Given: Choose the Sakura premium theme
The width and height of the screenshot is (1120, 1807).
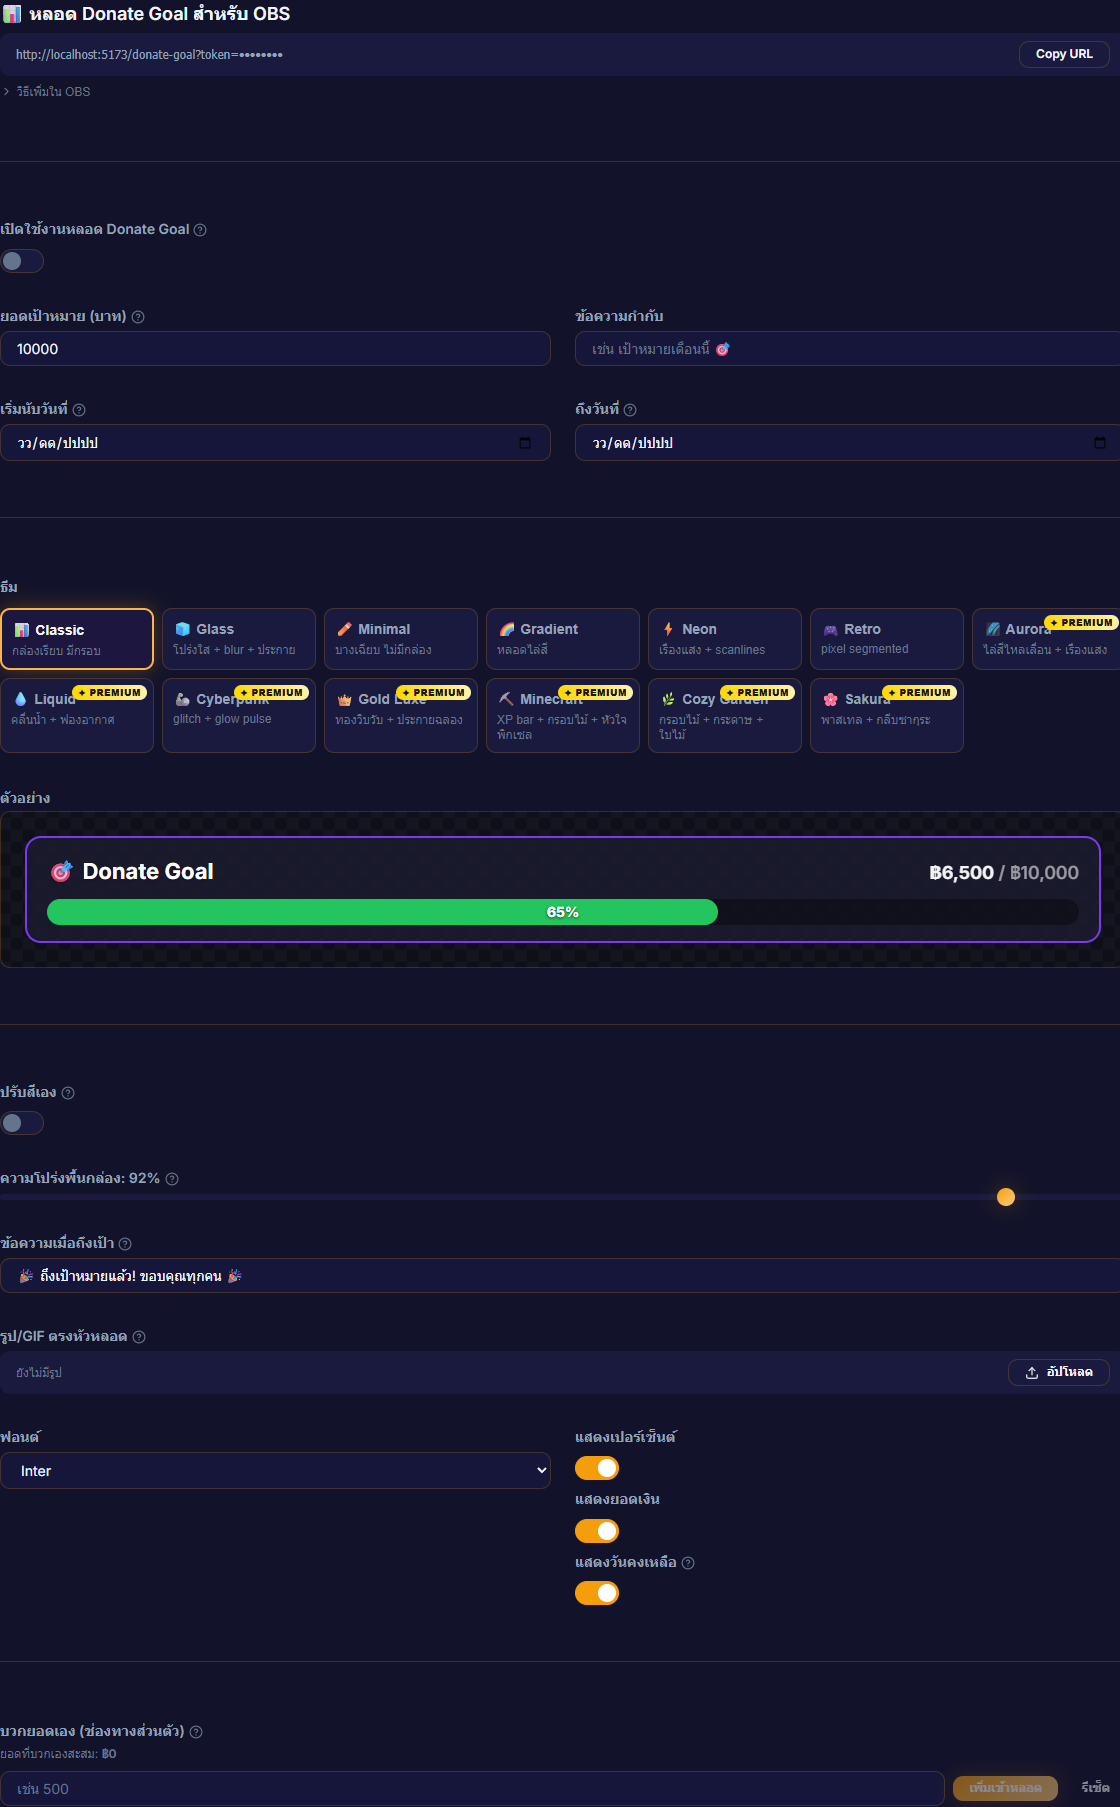Looking at the screenshot, I should 887,715.
